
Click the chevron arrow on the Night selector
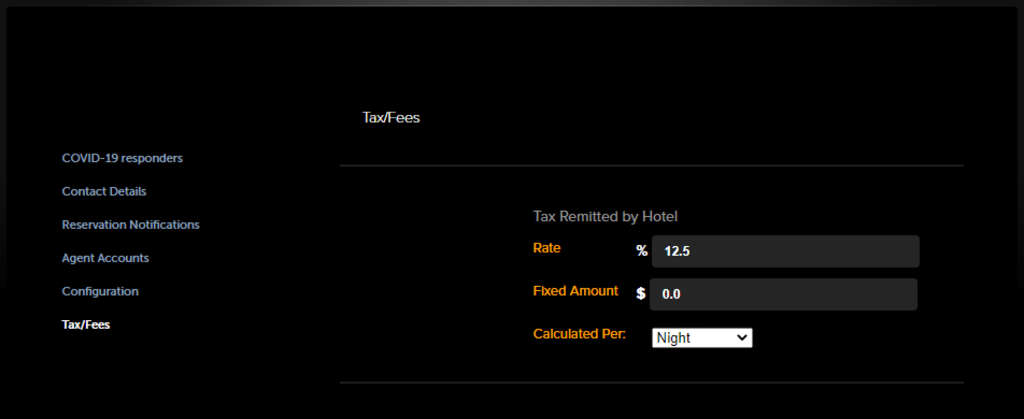point(741,338)
